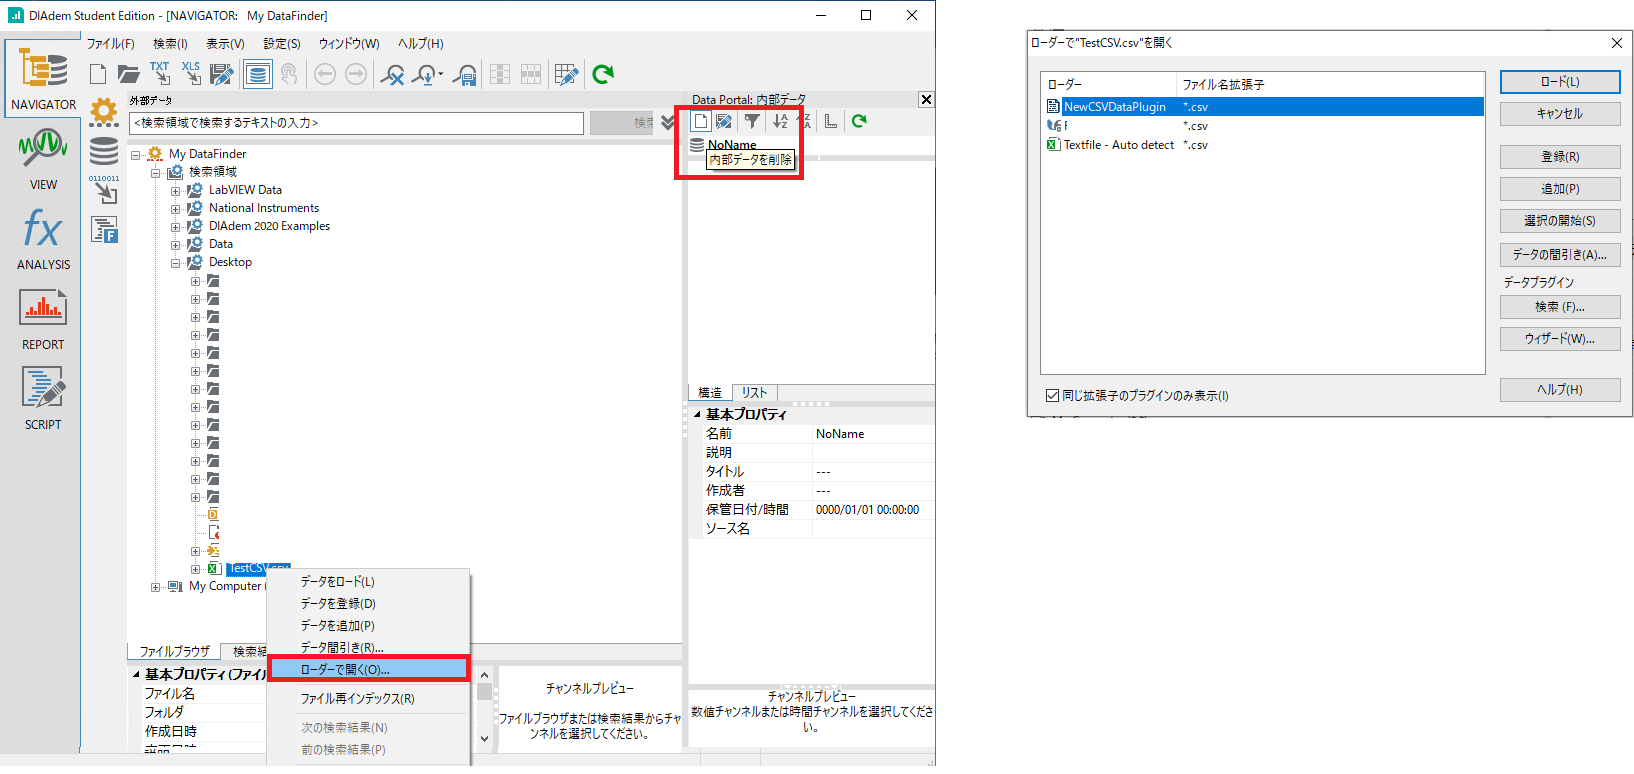Click 選択の開始(S) button in dialog
This screenshot has height=774, width=1634.
point(1560,221)
